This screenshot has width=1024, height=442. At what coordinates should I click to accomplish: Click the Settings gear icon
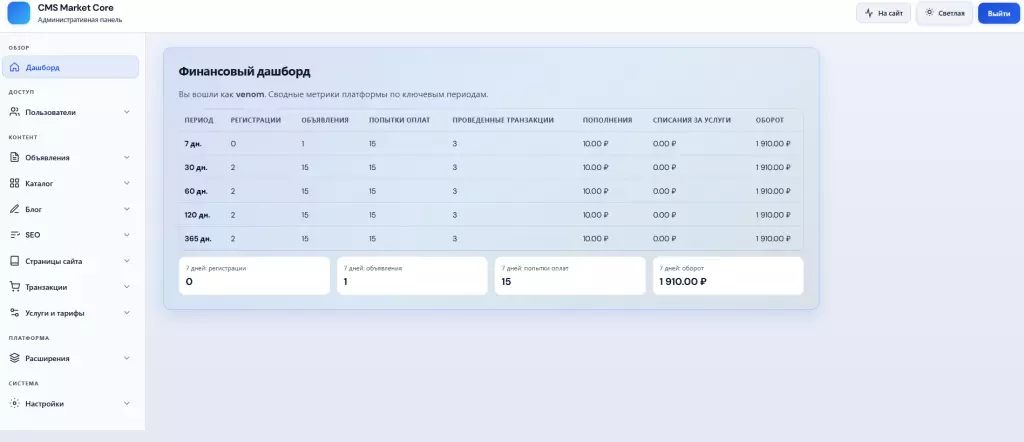coord(14,404)
